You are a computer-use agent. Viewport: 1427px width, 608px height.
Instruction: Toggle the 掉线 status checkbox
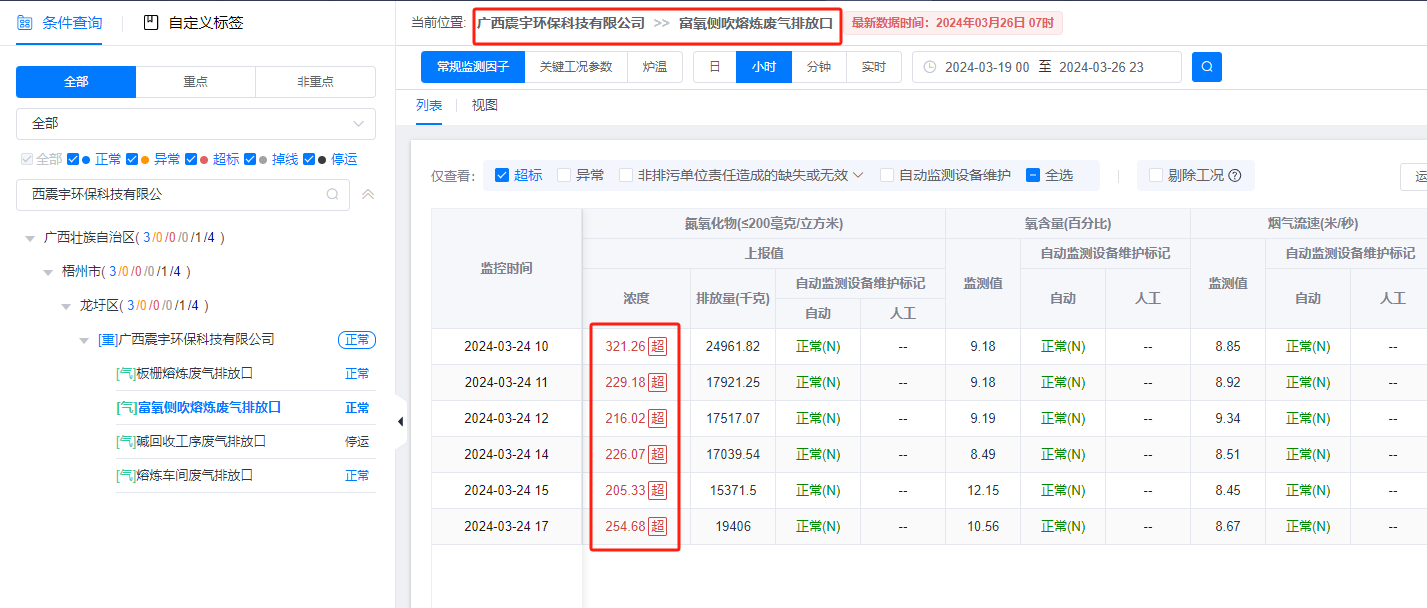(250, 159)
